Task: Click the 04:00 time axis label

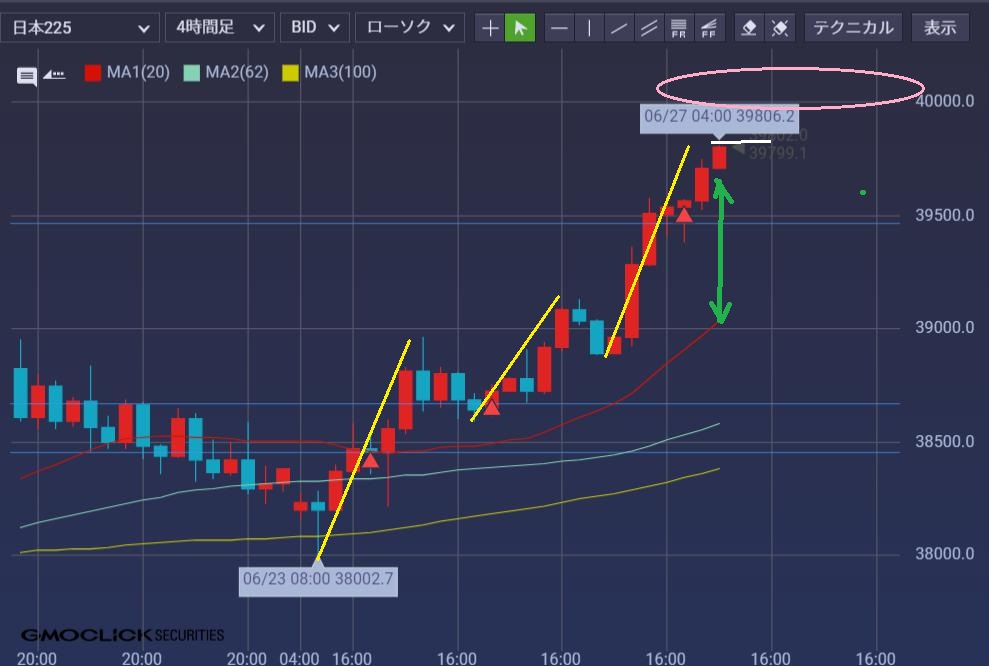Action: [x=299, y=658]
